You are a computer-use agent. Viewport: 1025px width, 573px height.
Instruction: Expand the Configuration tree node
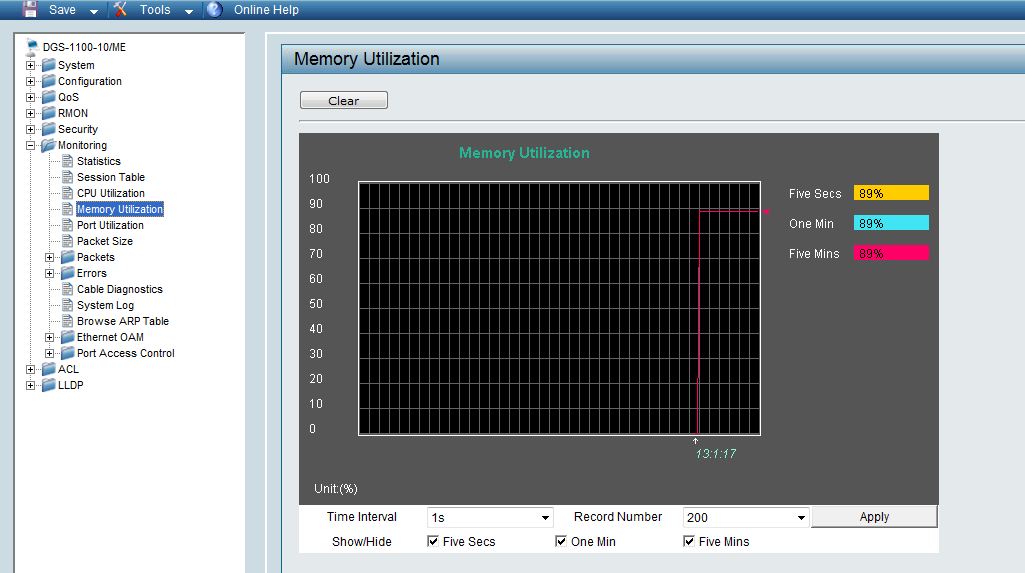coord(30,81)
